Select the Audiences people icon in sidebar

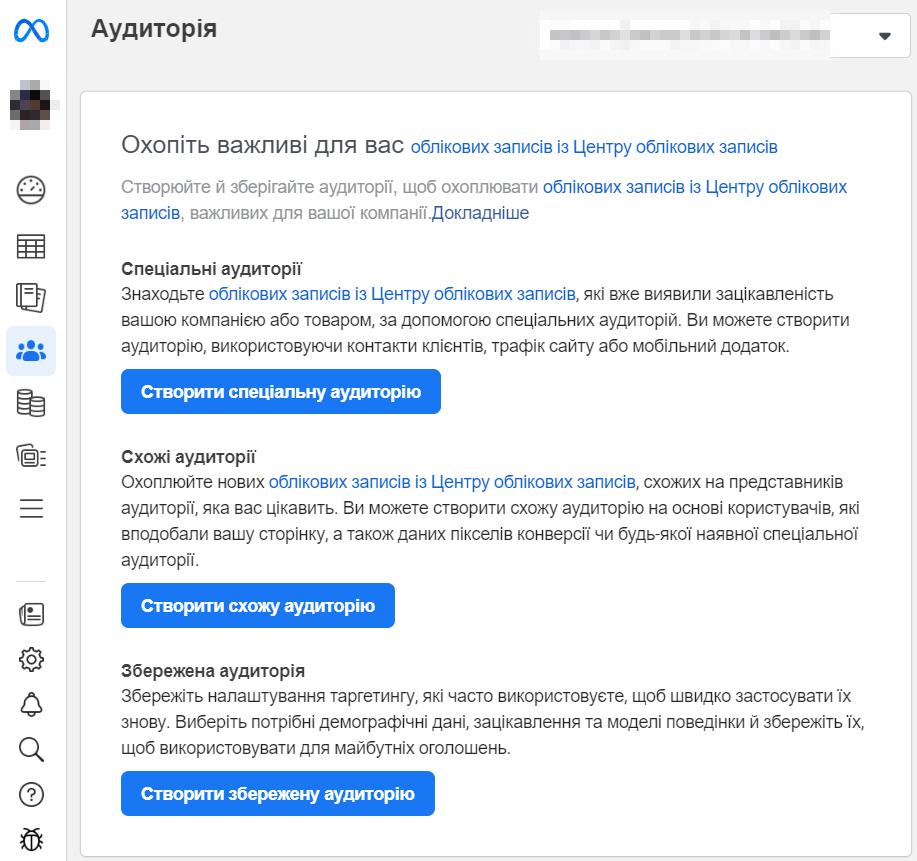tap(31, 350)
